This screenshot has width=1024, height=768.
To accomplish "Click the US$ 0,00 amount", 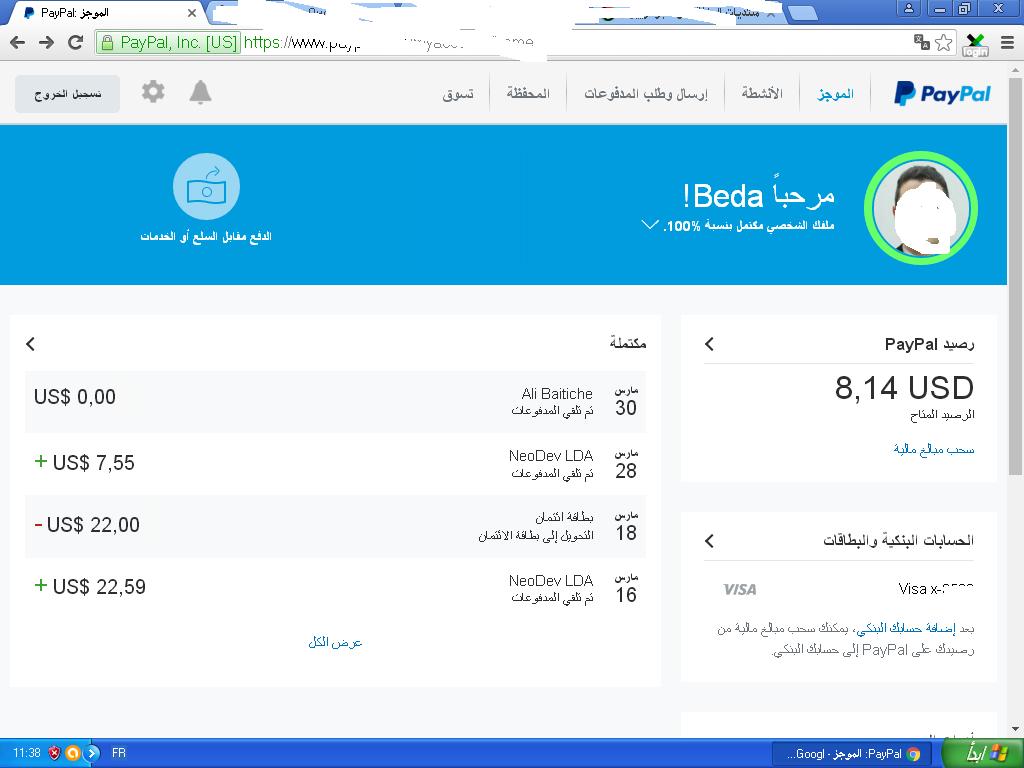I will (74, 397).
